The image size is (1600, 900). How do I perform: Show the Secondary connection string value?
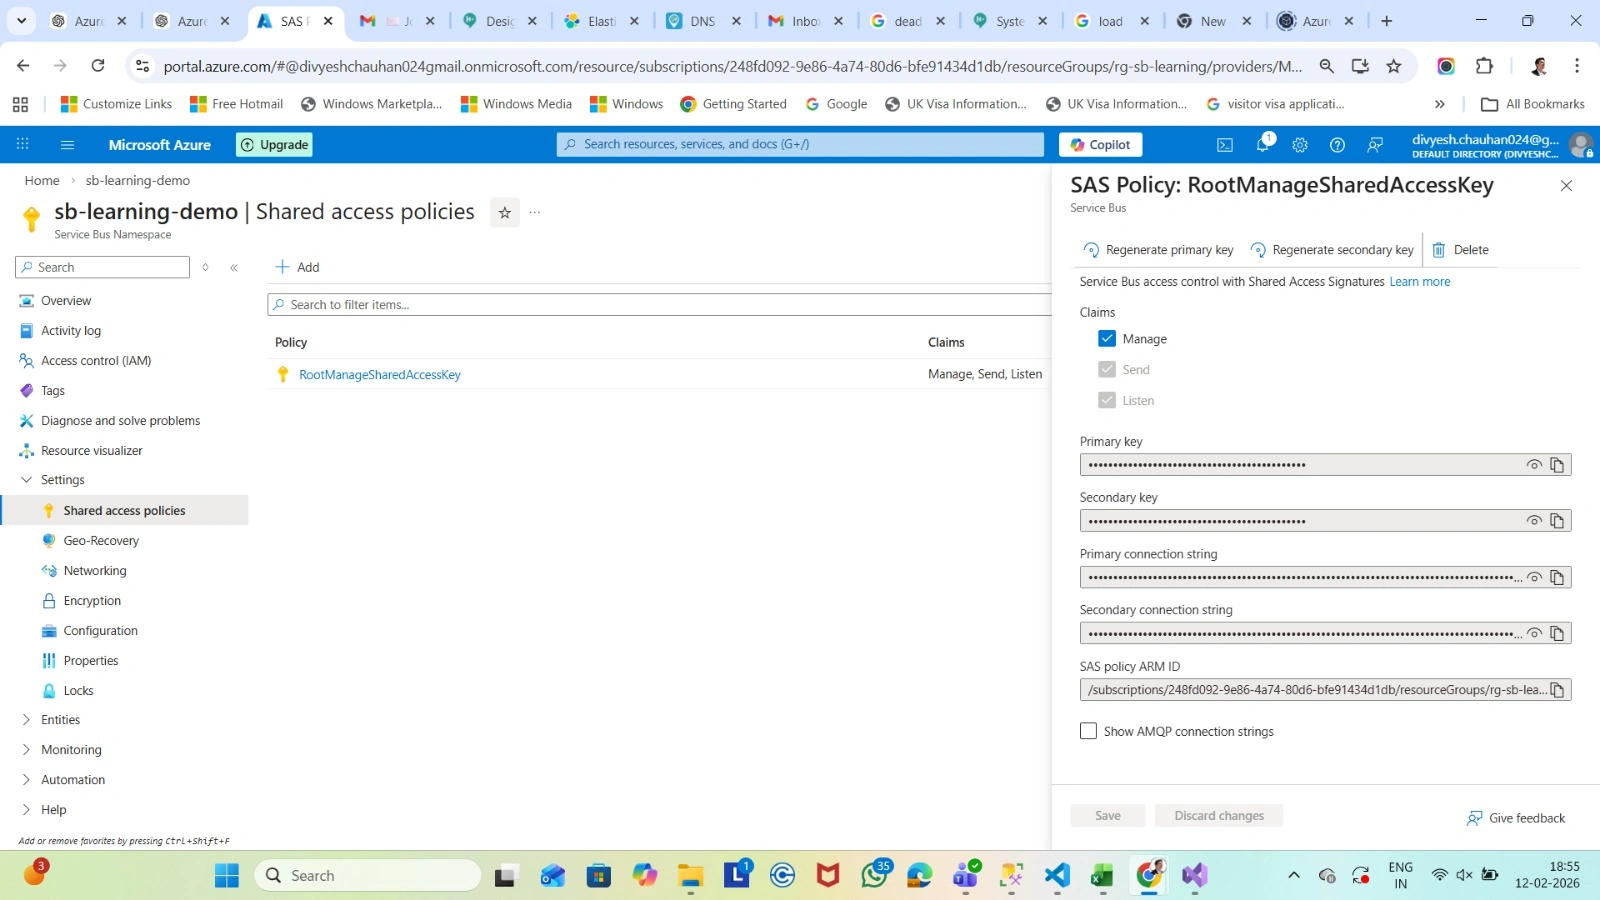1534,633
